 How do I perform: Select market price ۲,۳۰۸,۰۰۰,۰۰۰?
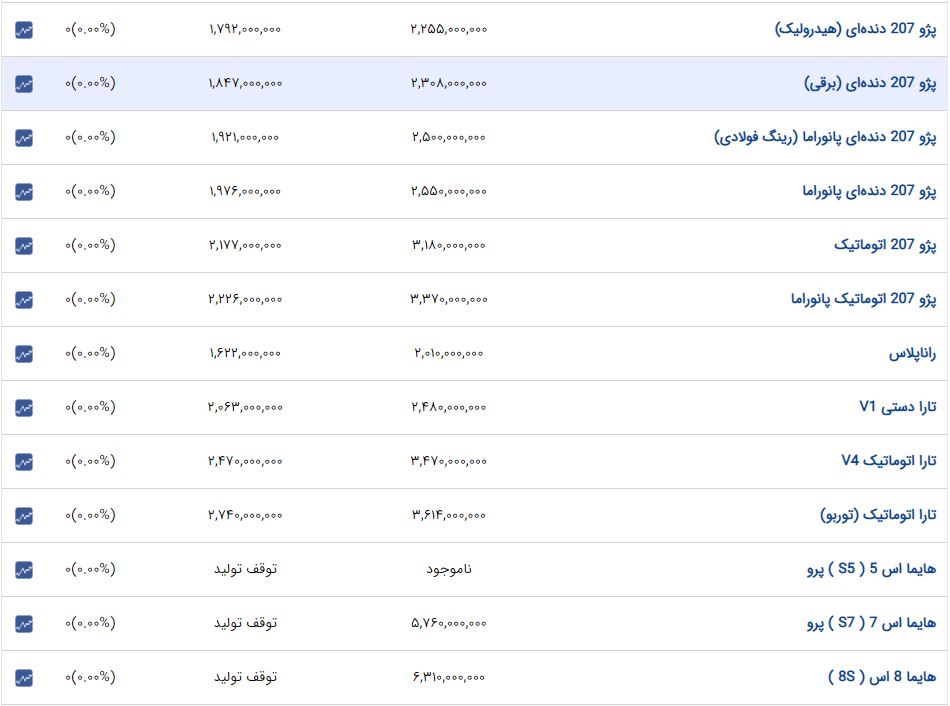click(x=448, y=83)
